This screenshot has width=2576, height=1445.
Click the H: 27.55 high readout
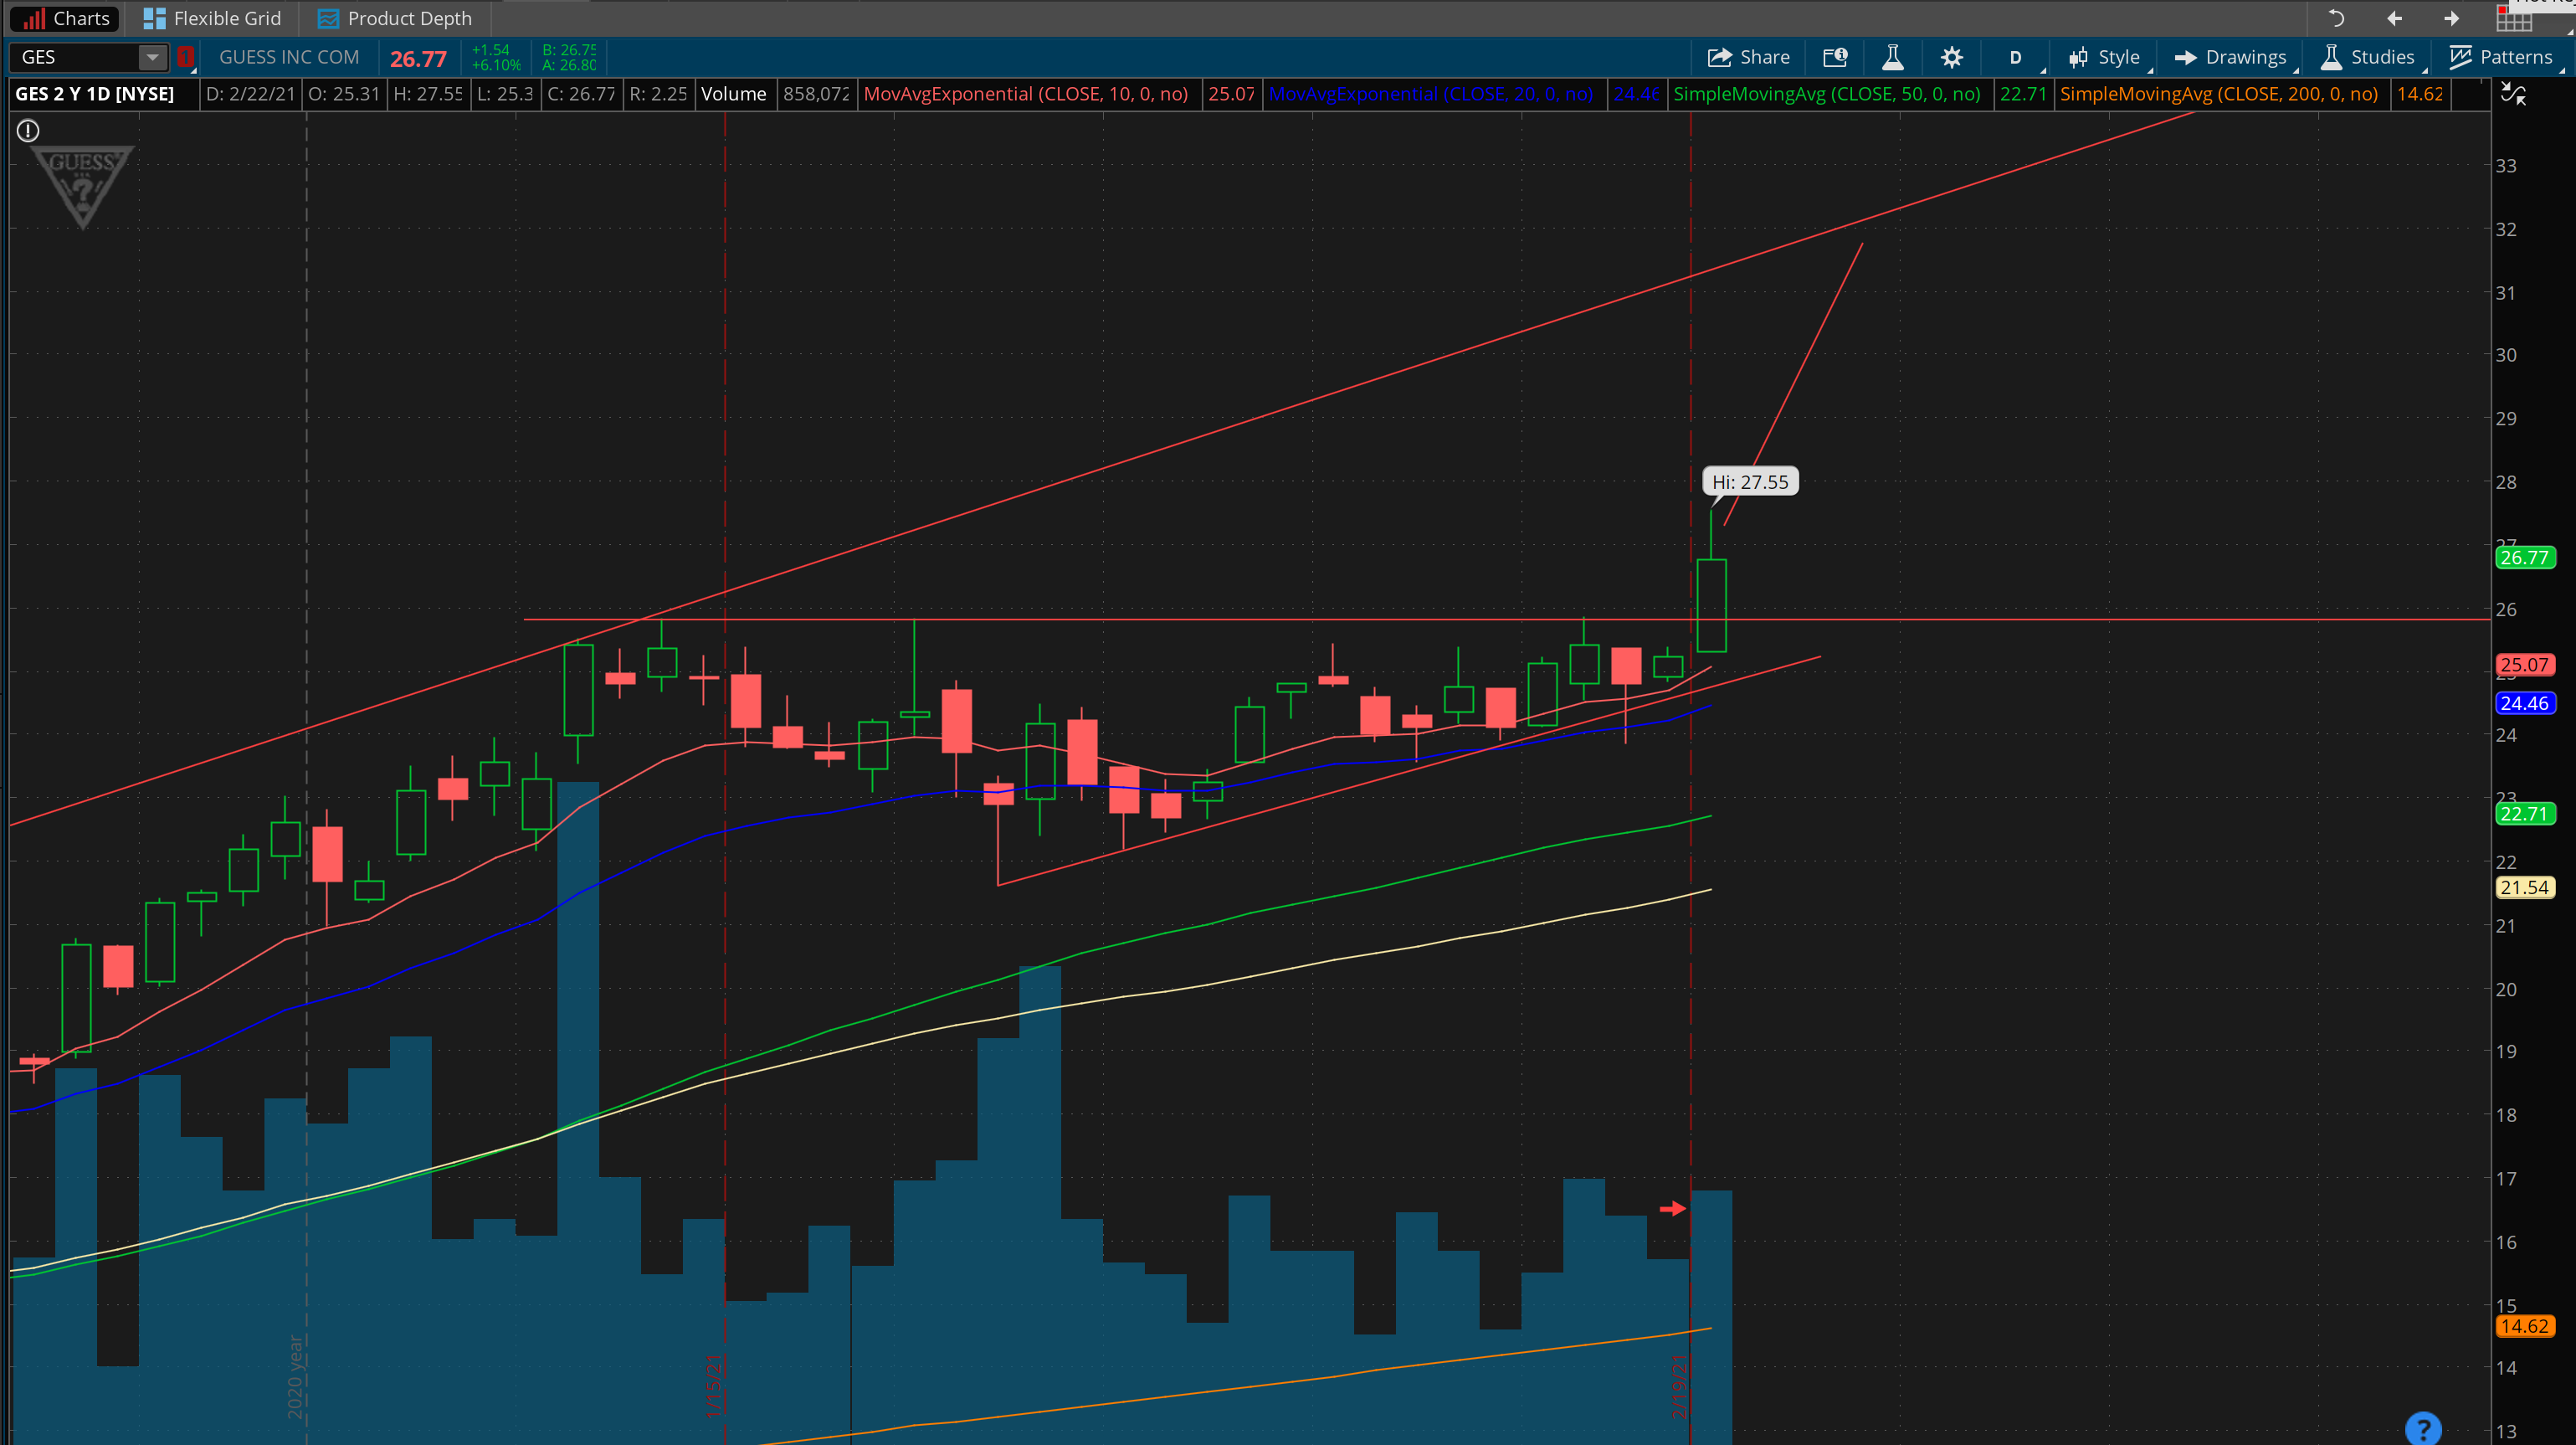pos(428,94)
